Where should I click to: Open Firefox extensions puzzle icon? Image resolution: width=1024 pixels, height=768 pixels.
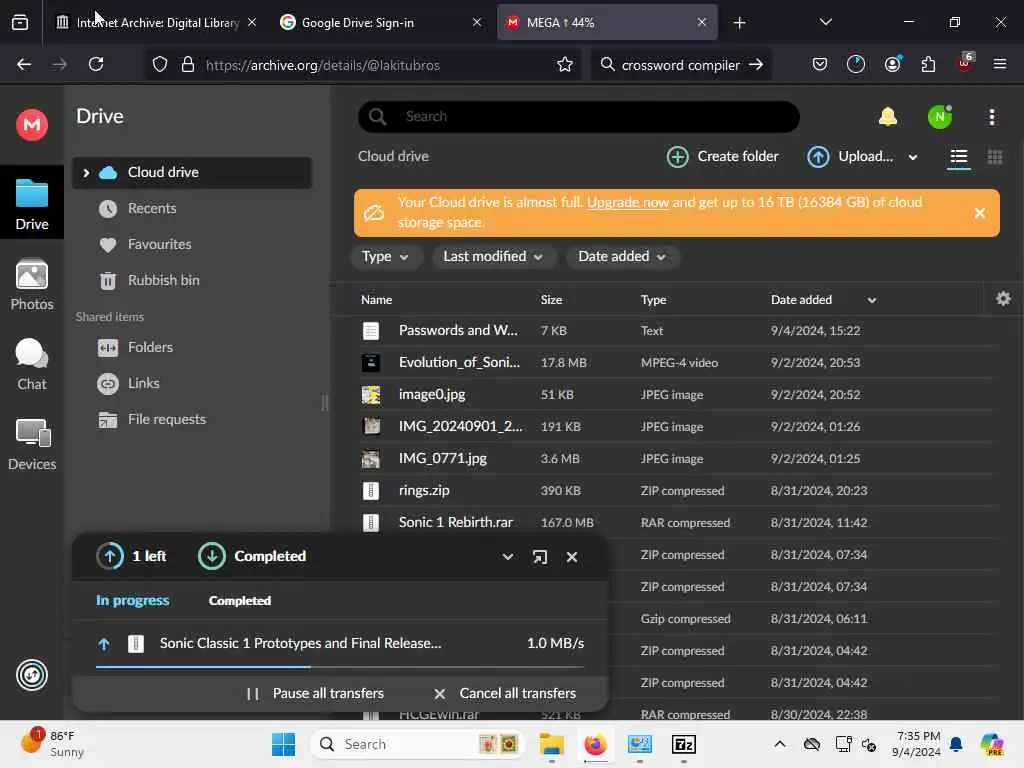928,64
